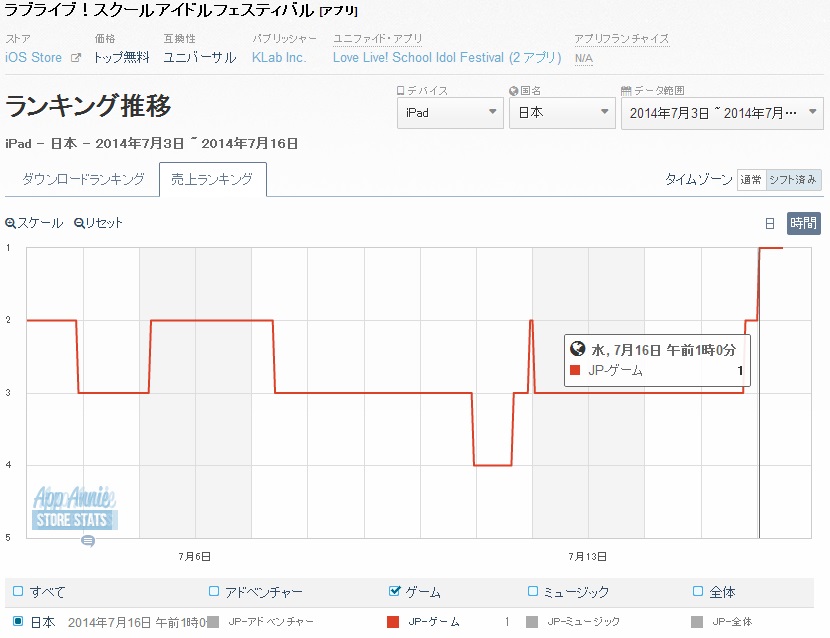The height and width of the screenshot is (638, 830).
Task: Click the red JP-ゲーム legend swatch
Action: 393,622
